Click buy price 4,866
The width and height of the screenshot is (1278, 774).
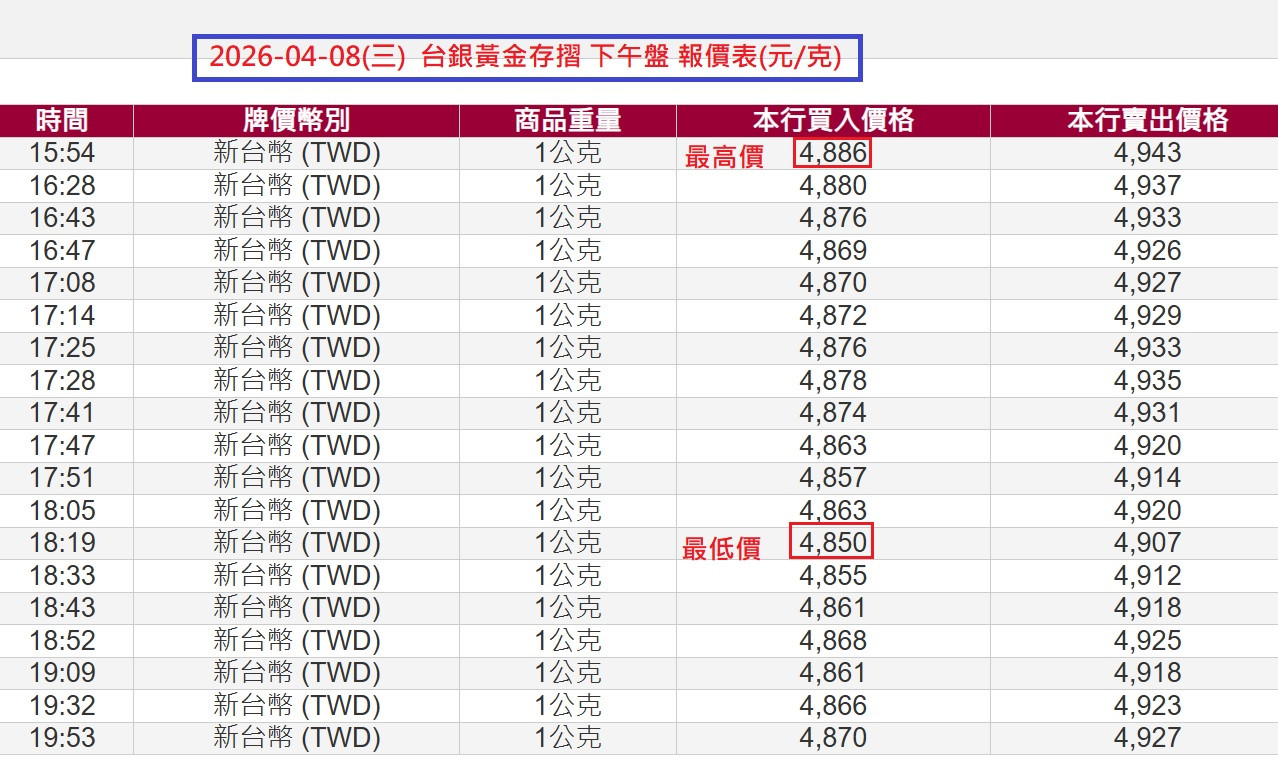833,706
